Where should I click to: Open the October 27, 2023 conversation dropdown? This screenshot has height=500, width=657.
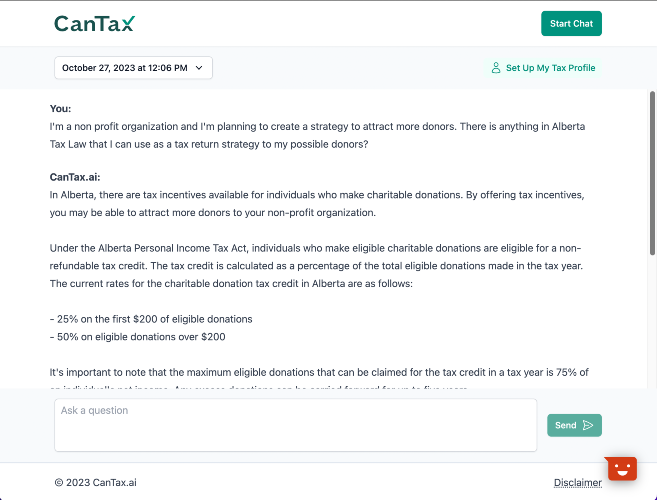[133, 68]
